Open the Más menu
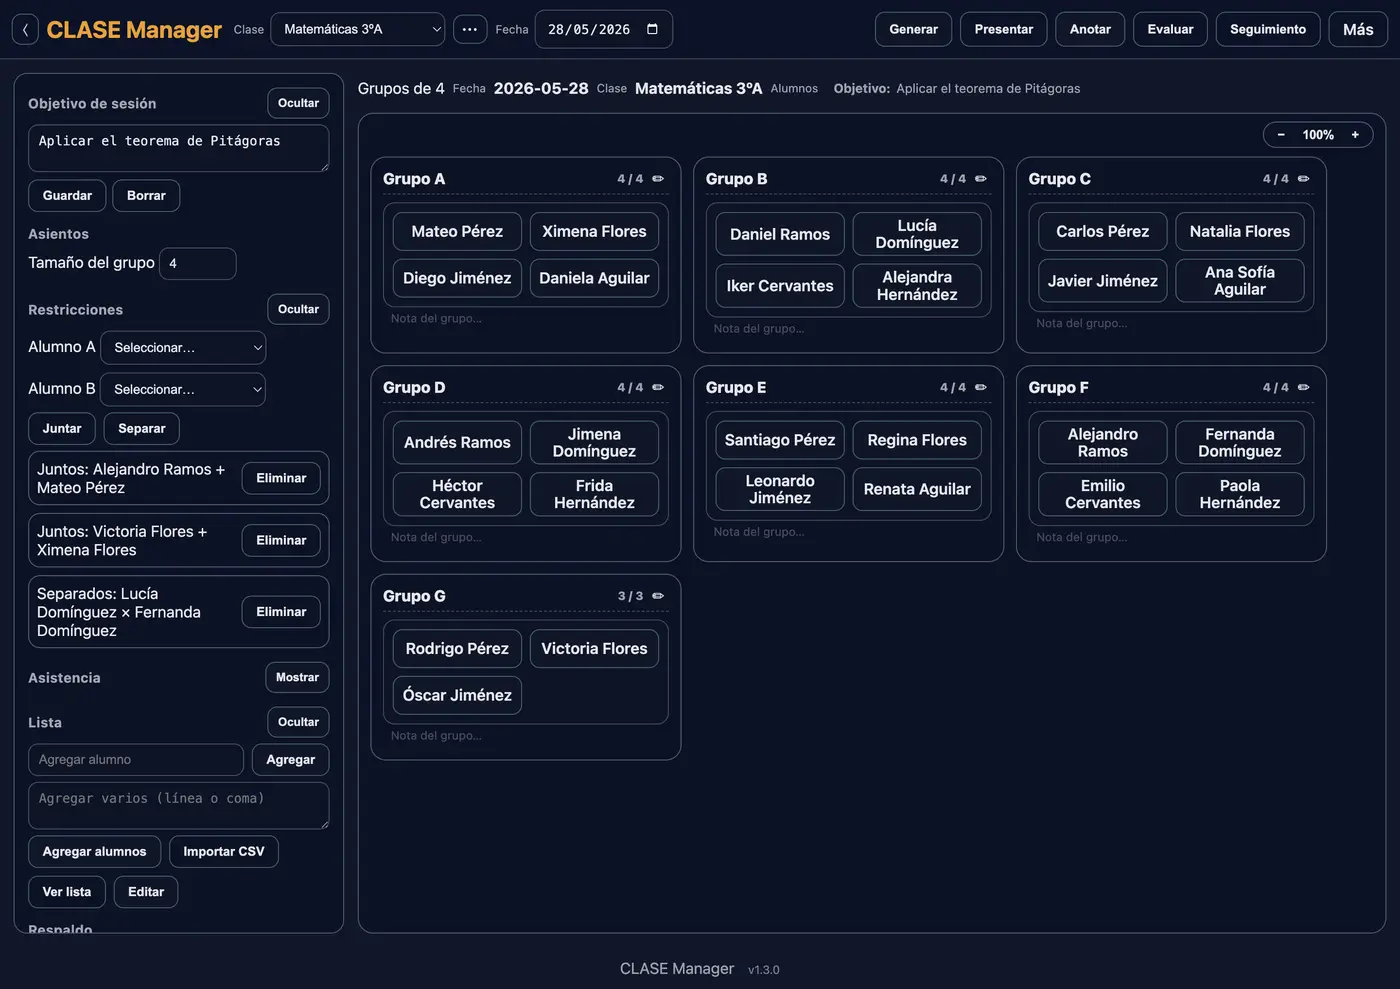 (1358, 29)
